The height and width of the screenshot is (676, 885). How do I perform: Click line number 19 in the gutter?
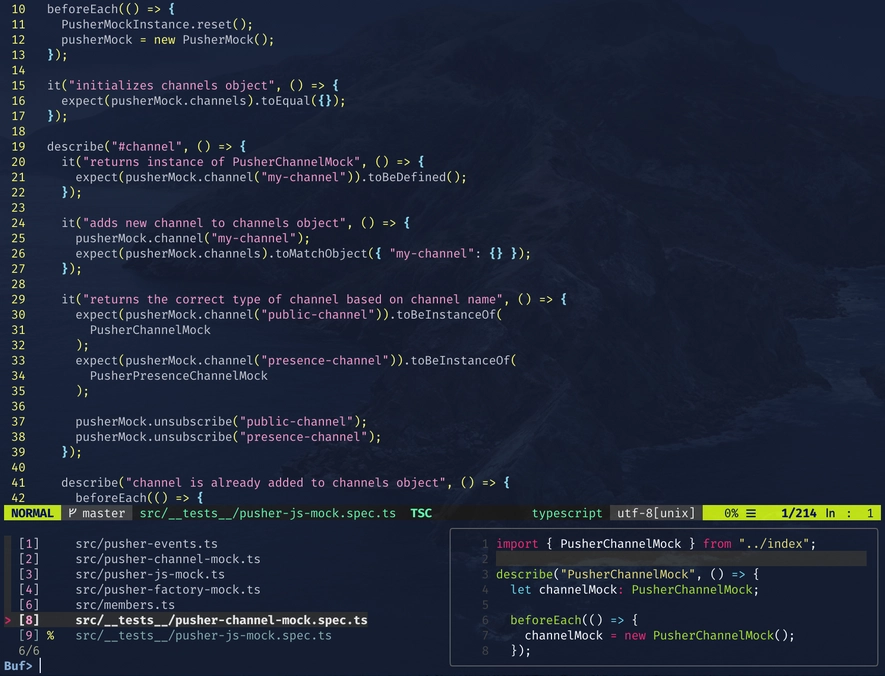click(19, 146)
